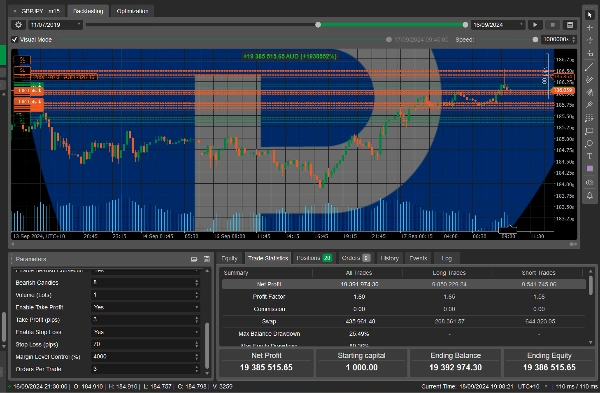Click the Margin Level Control stepper
600x393 pixels.
coord(197,357)
